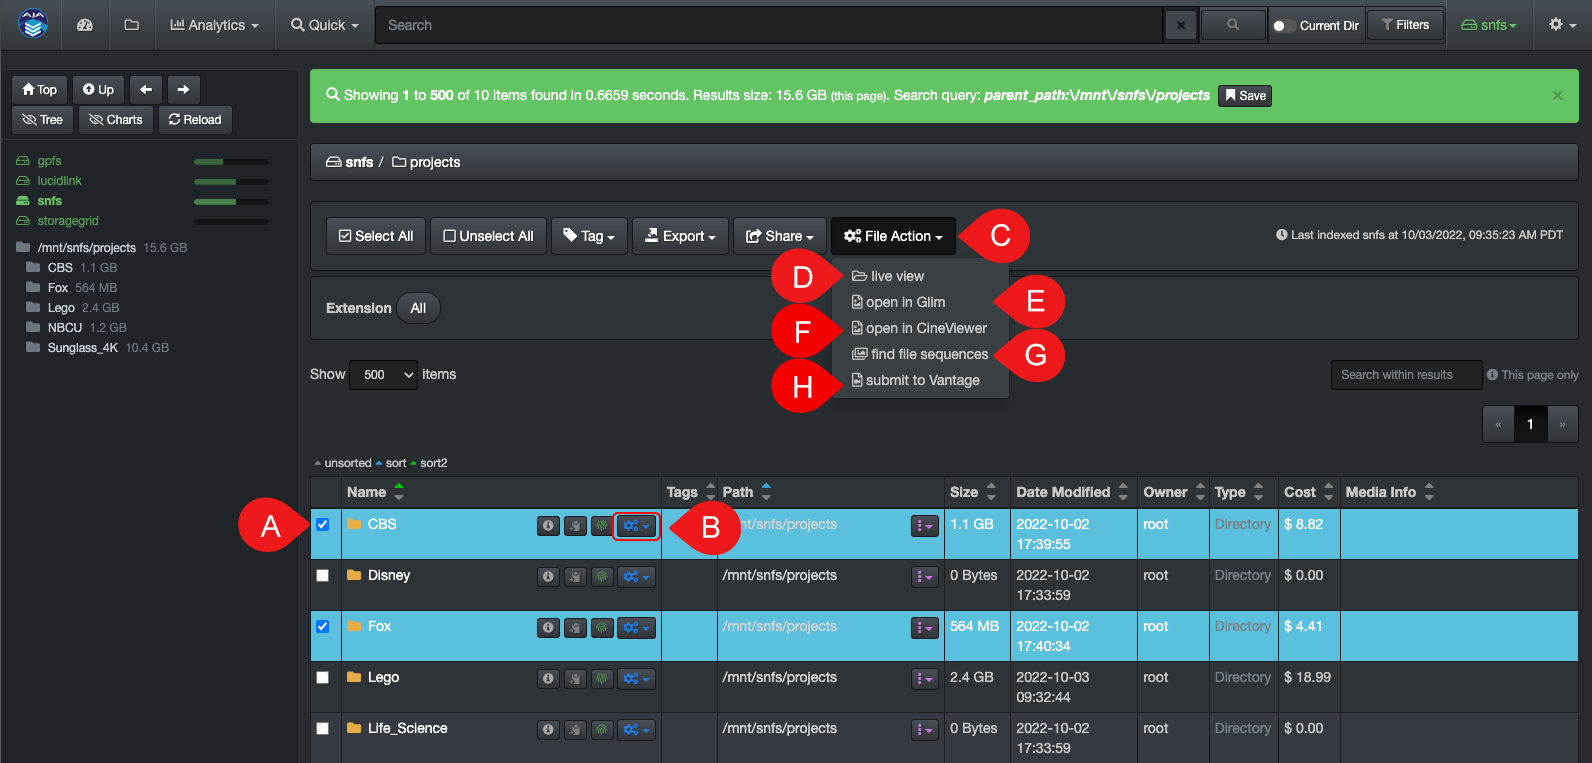Viewport: 1592px width, 763px height.
Task: Click the back arrow navigation button
Action: click(x=146, y=90)
